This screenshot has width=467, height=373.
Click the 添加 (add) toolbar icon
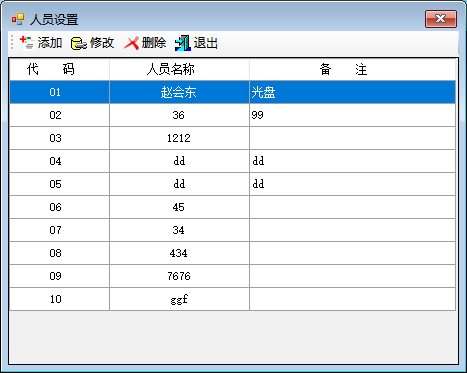tap(27, 43)
